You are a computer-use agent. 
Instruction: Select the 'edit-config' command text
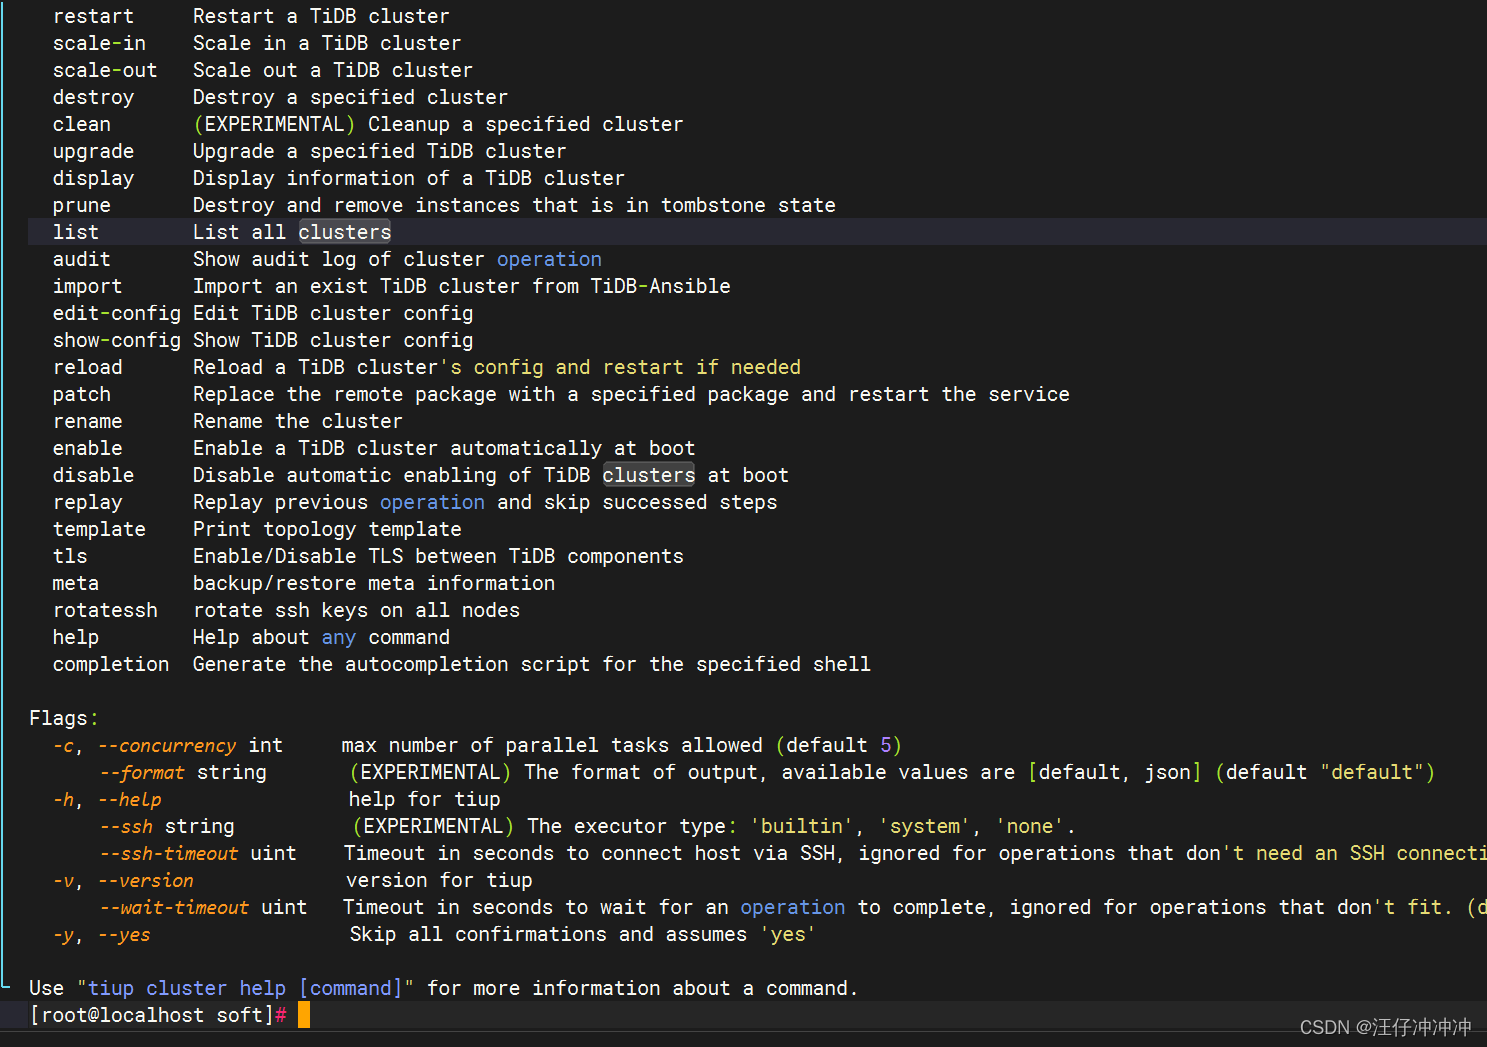pyautogui.click(x=116, y=313)
